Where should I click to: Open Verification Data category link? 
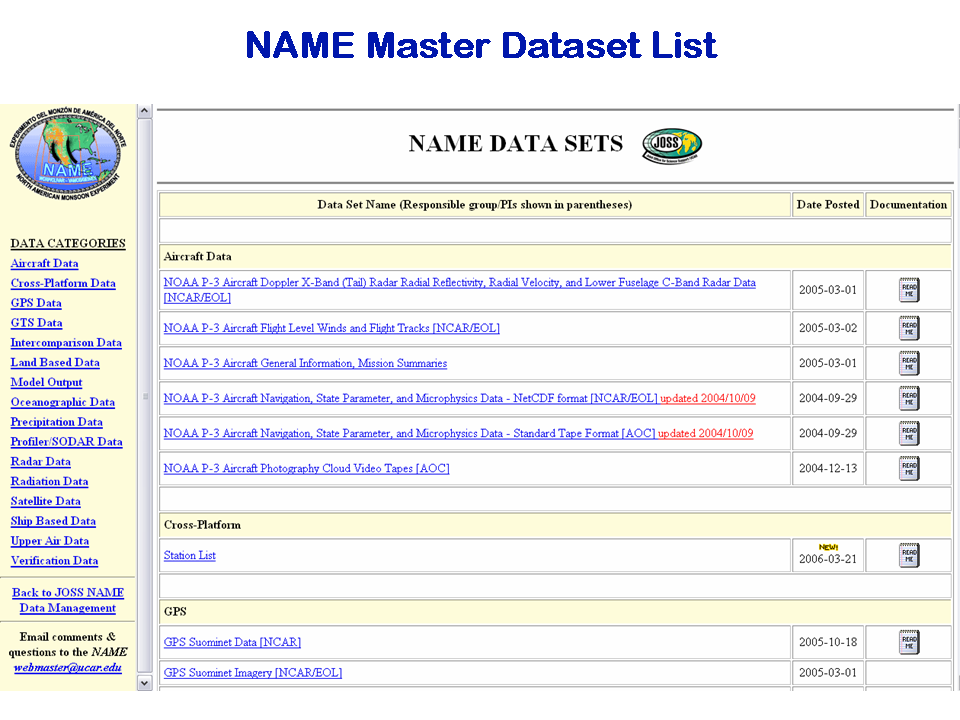[x=54, y=561]
